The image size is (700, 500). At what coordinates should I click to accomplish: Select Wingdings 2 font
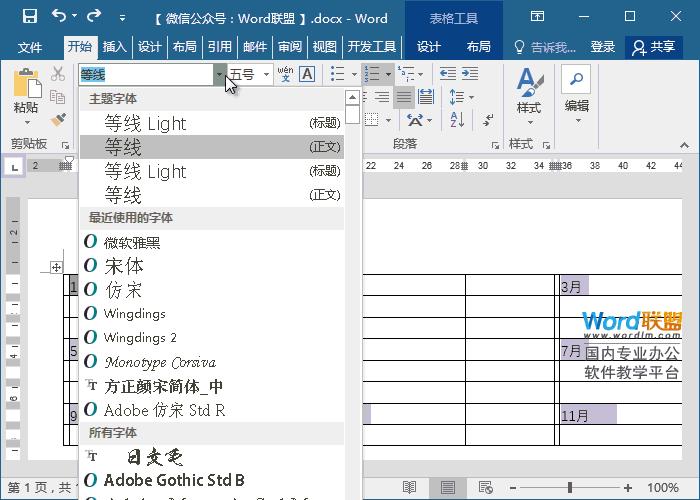coord(212,338)
